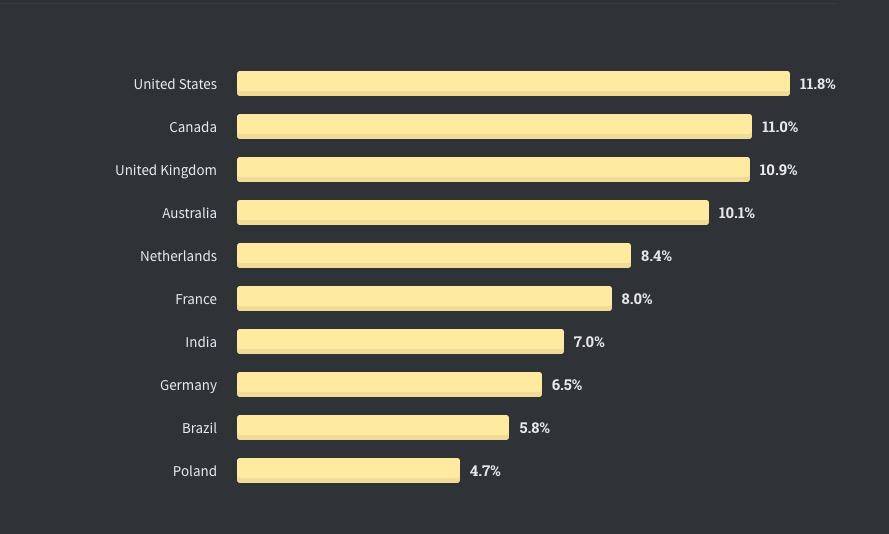Select the Germany bar

point(390,385)
